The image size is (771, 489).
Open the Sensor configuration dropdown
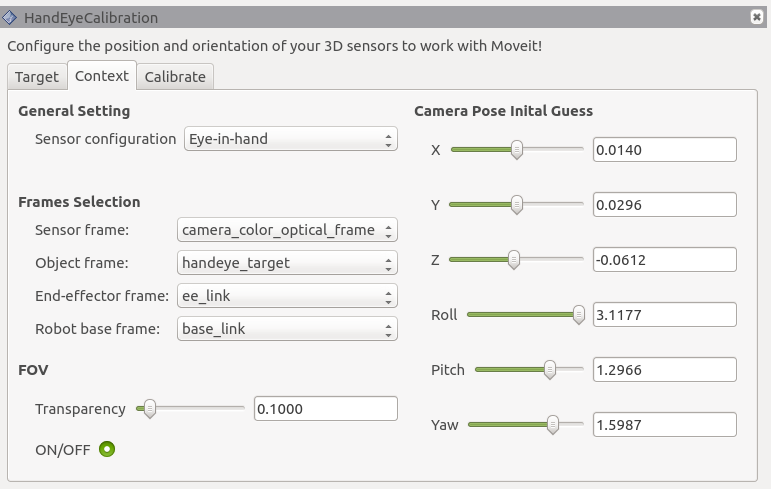[290, 139]
